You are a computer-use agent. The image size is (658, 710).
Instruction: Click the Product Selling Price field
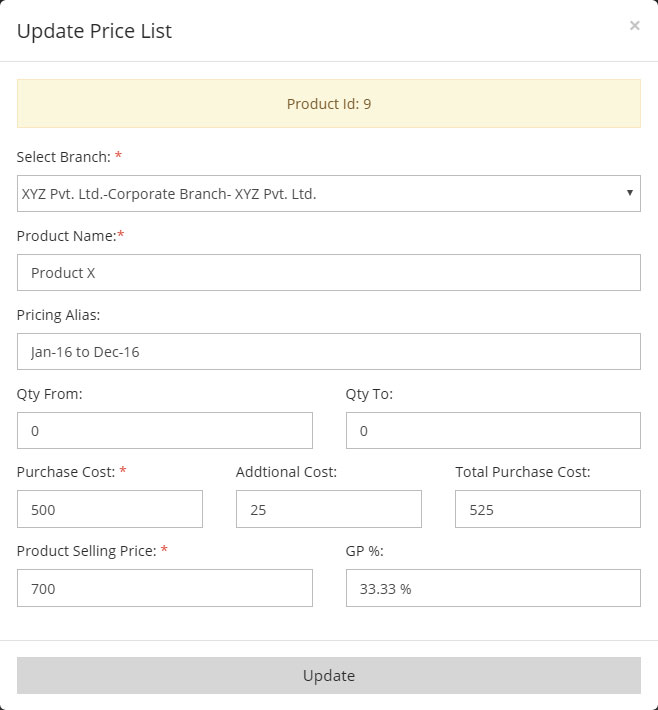(x=165, y=588)
